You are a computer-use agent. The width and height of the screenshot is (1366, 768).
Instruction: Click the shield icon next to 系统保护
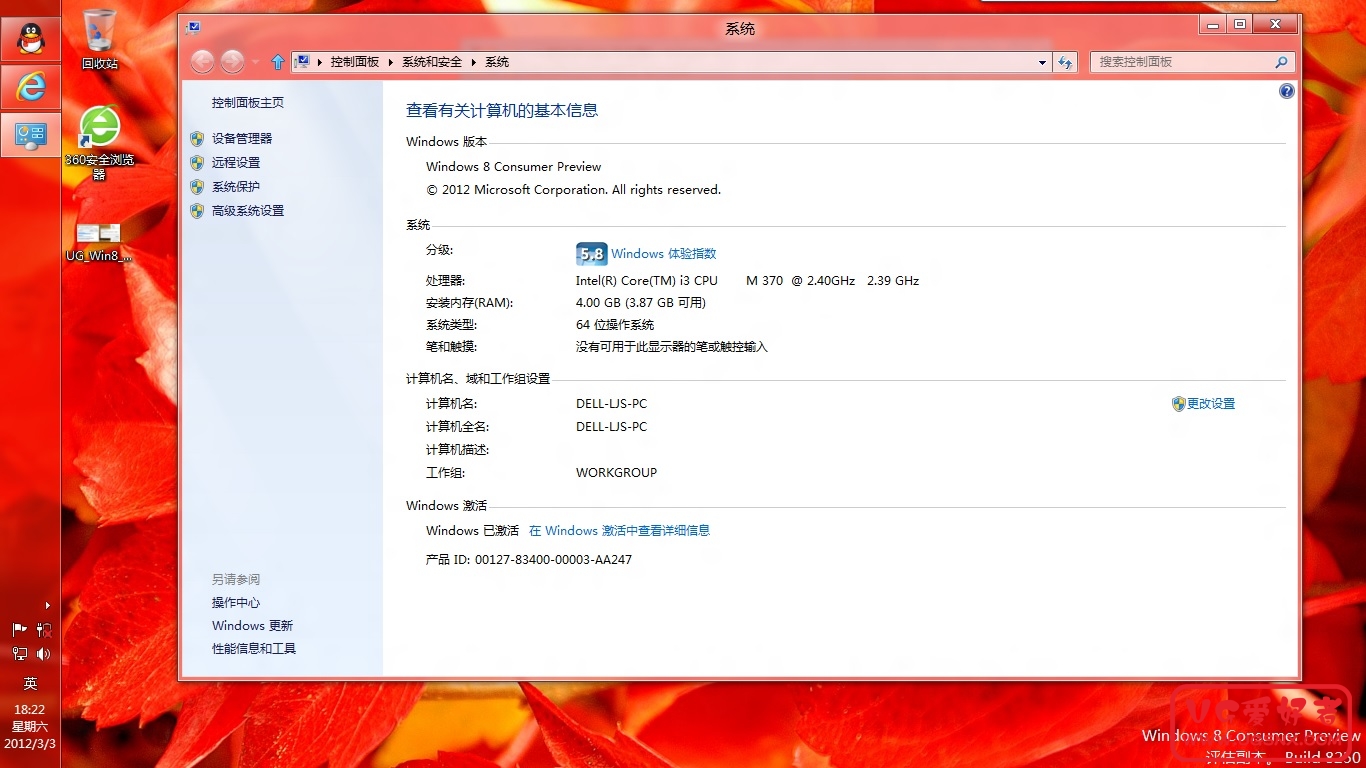coord(197,187)
